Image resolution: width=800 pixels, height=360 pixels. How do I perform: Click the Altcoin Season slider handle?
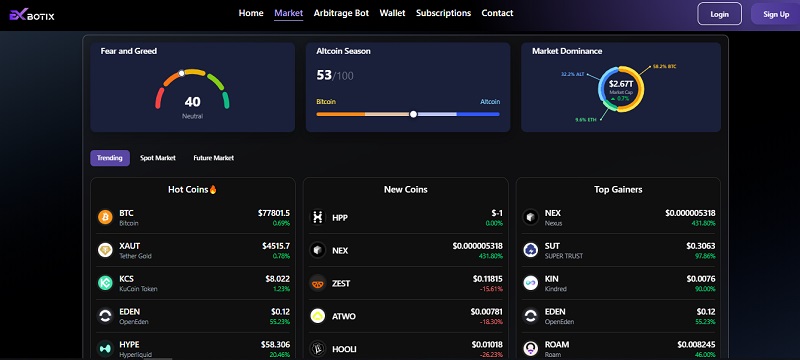(x=413, y=114)
